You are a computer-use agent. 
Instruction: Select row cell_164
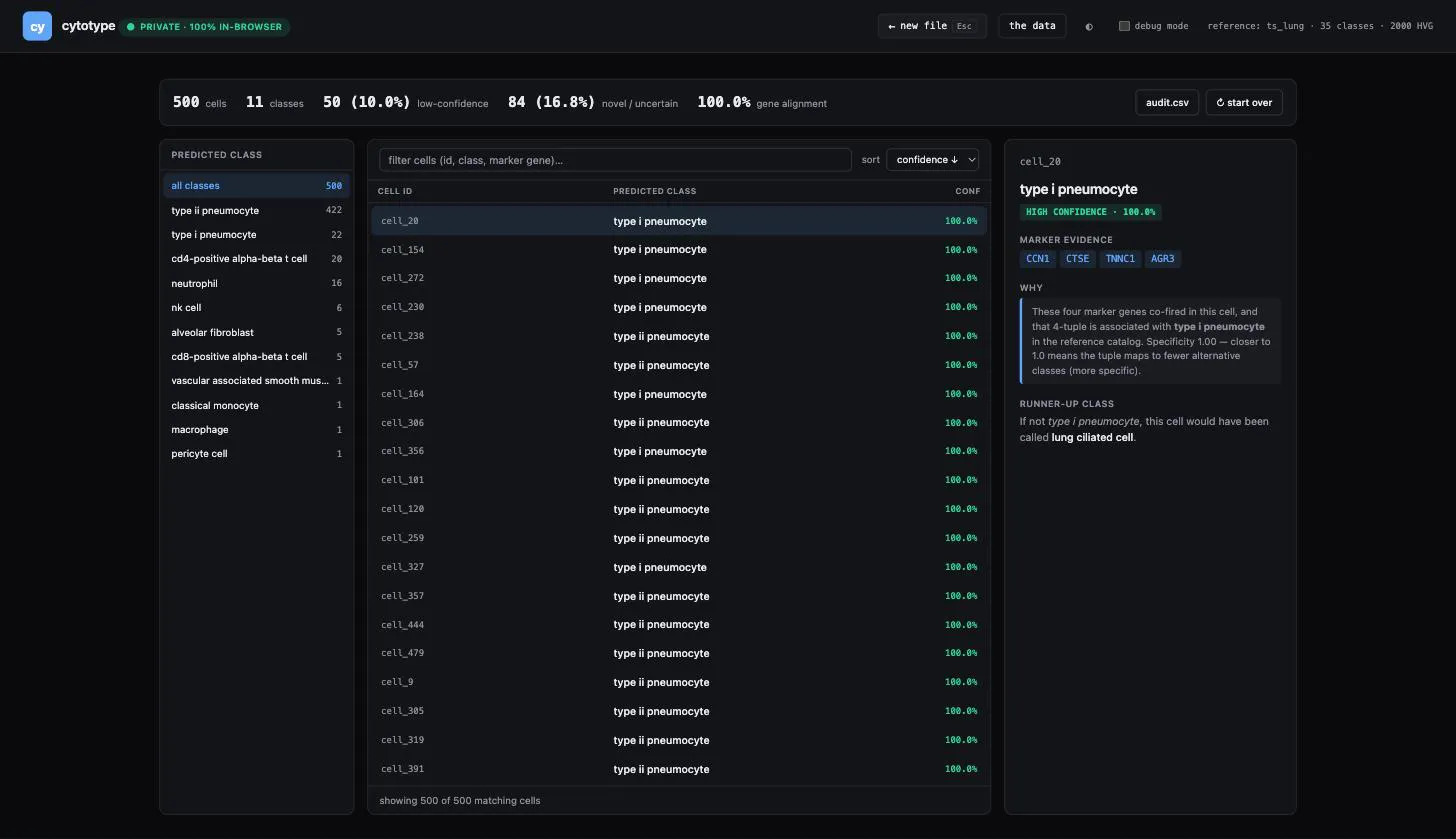click(679, 394)
